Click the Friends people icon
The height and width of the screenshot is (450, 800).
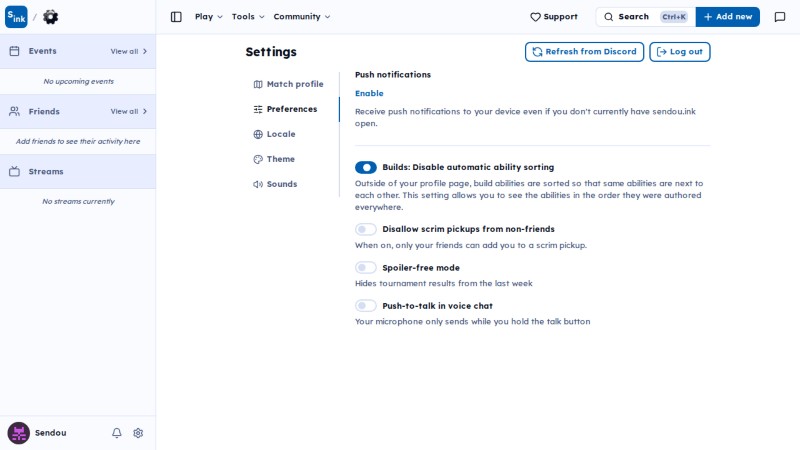14,111
